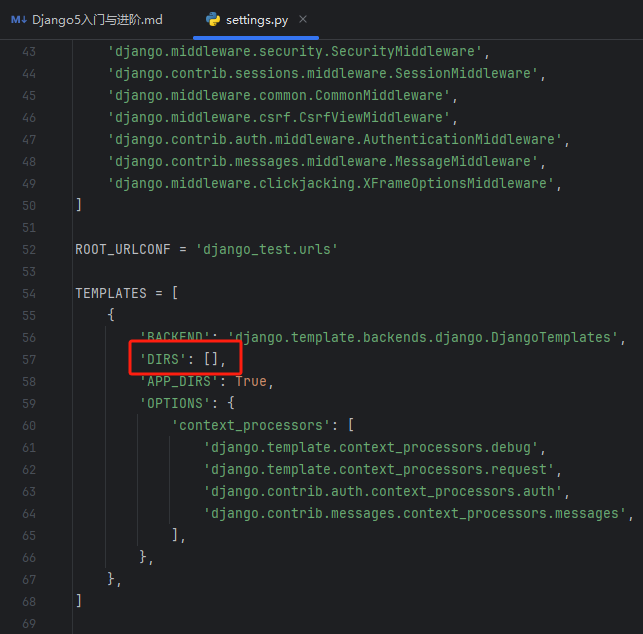Click the True value after APP_DIRS
The height and width of the screenshot is (634, 643).
(x=251, y=381)
